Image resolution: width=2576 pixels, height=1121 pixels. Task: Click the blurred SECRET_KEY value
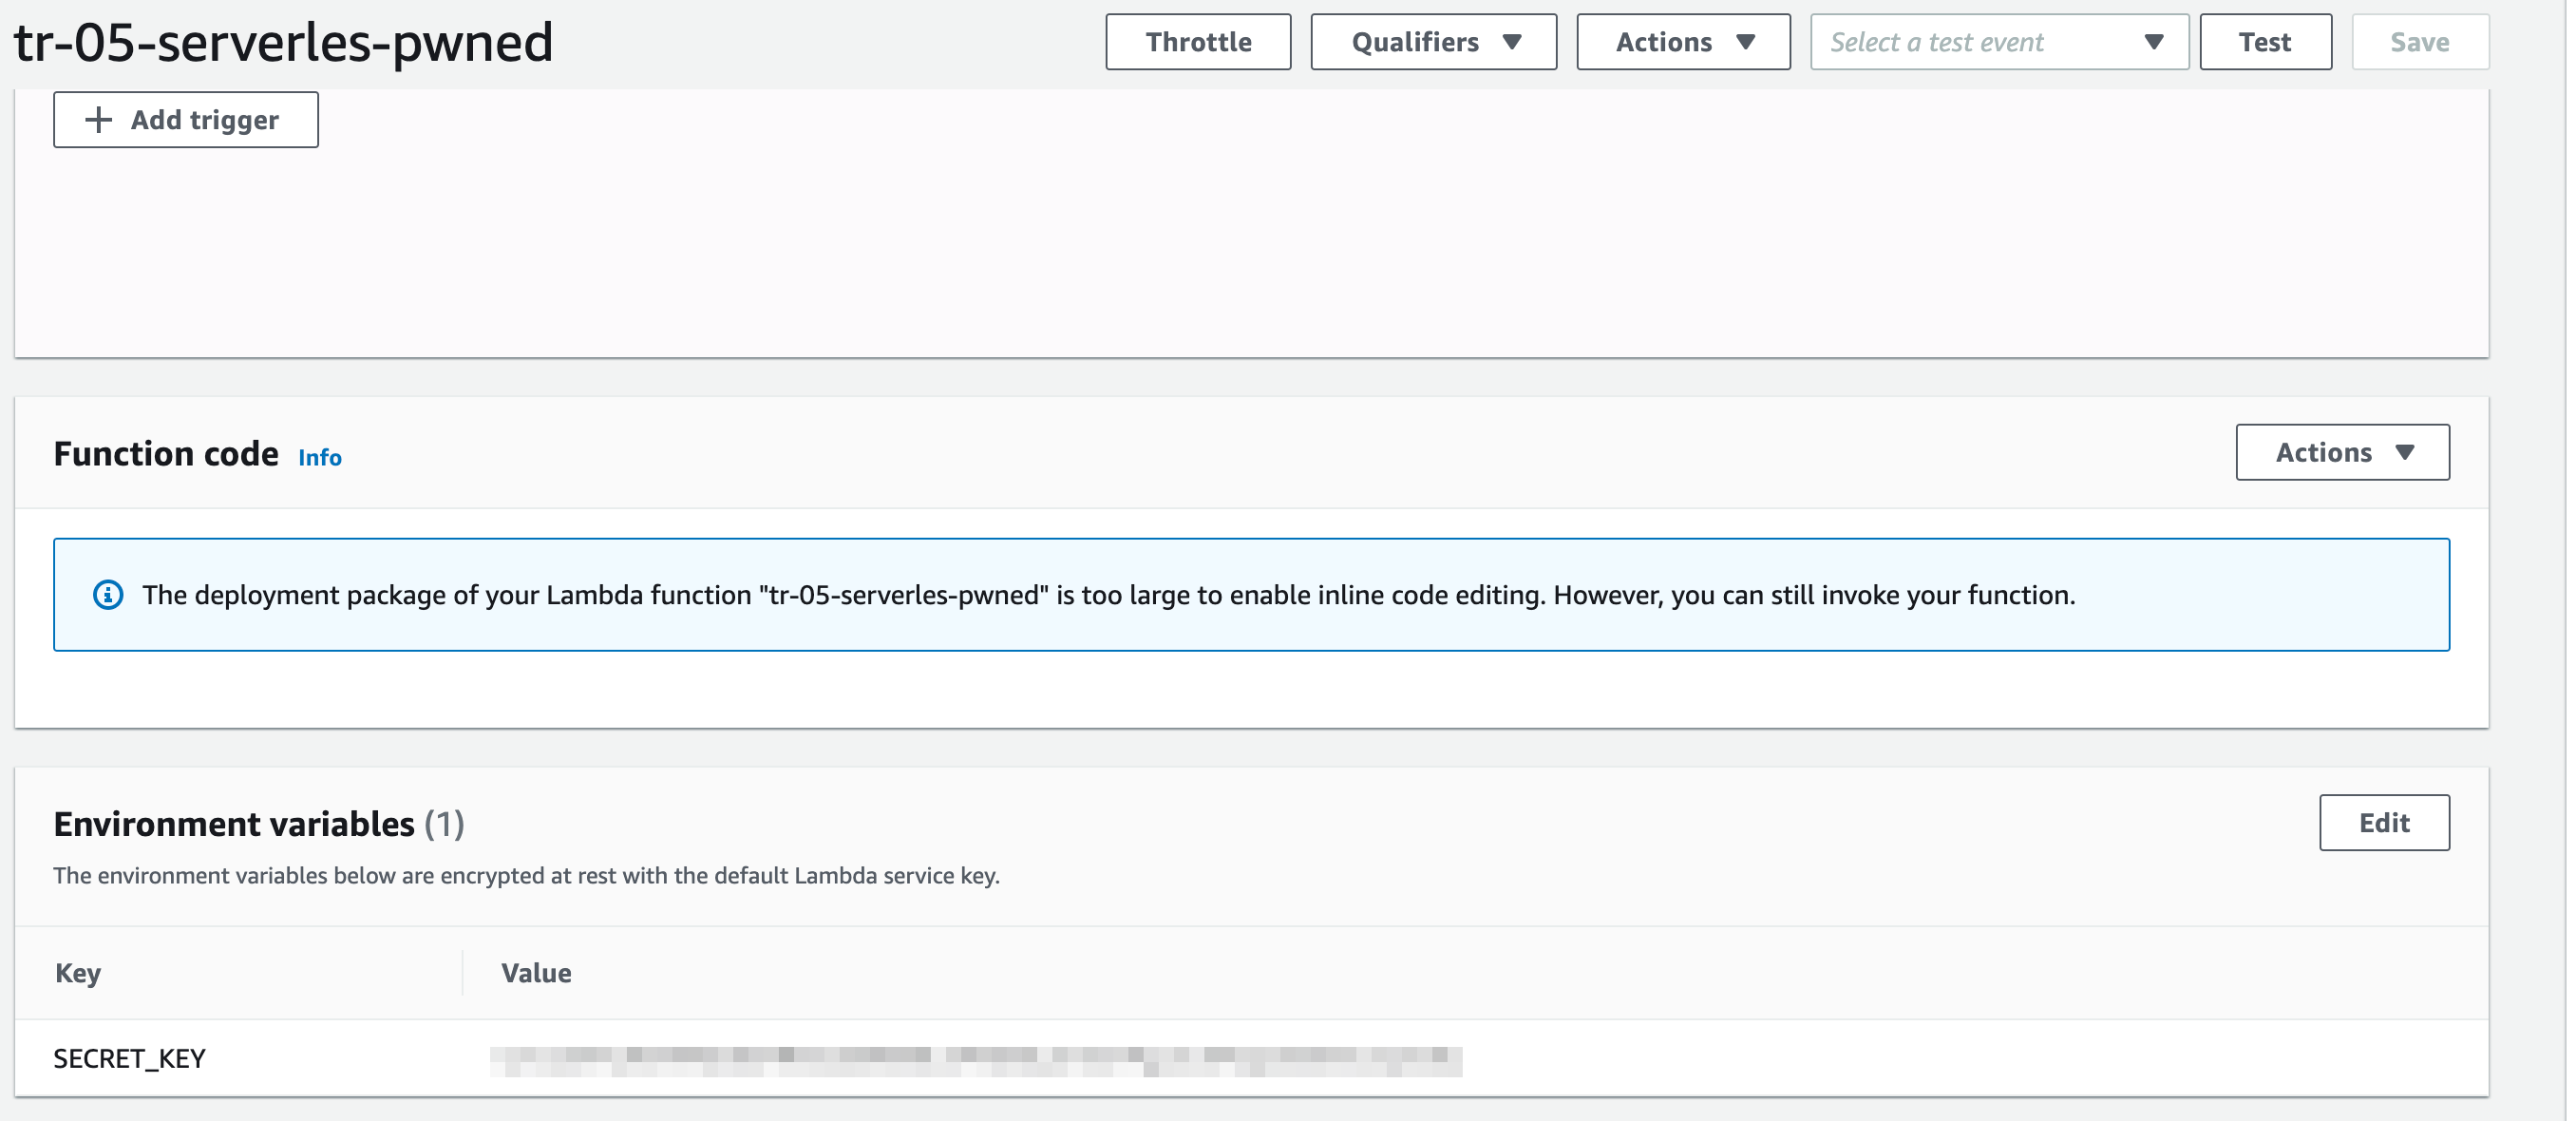975,1060
